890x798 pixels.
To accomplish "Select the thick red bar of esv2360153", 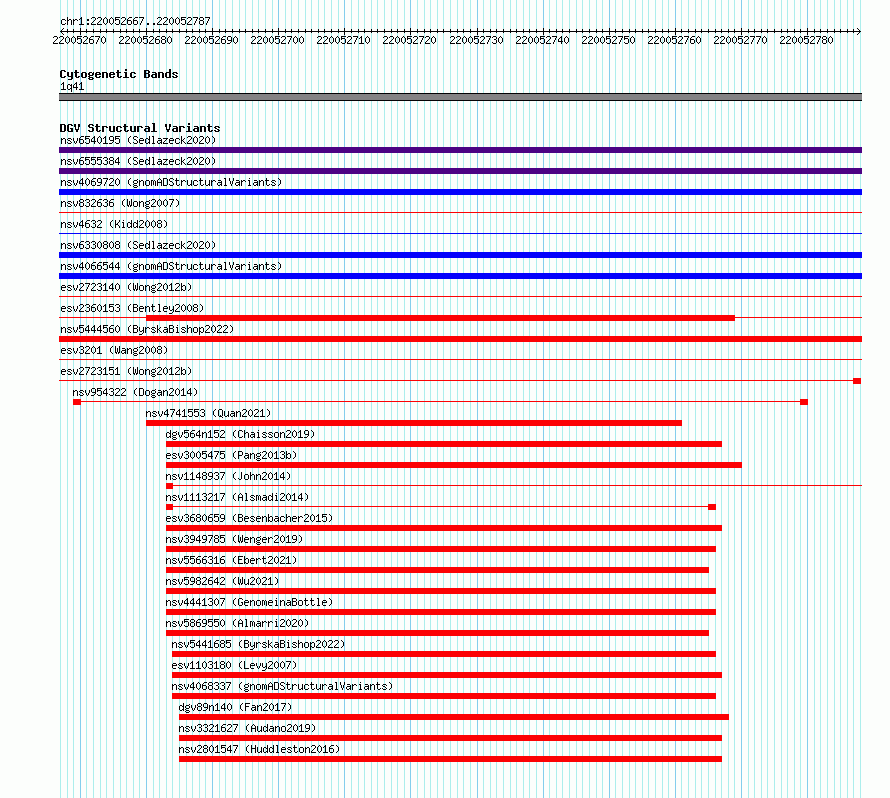I will point(440,318).
